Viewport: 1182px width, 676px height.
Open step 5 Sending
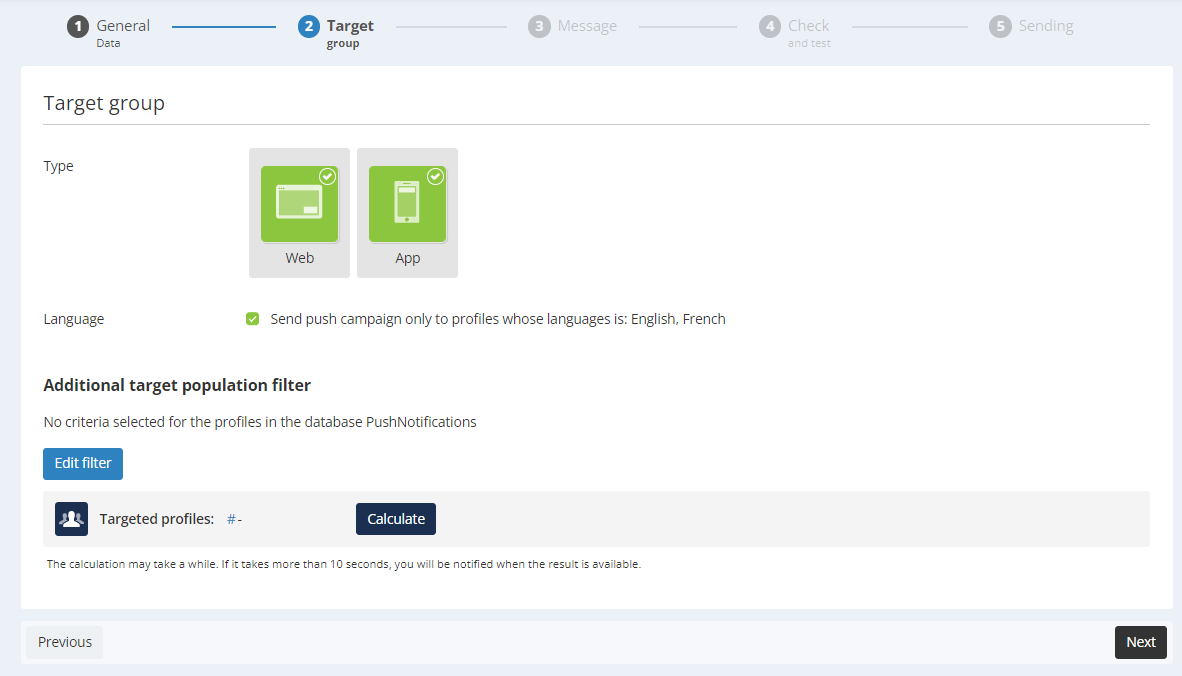1031,26
